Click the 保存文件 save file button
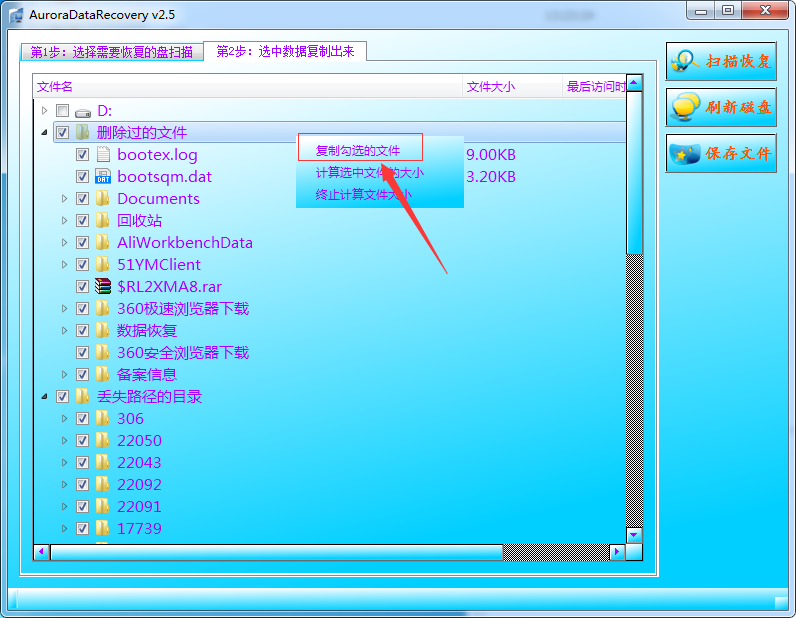 point(721,154)
